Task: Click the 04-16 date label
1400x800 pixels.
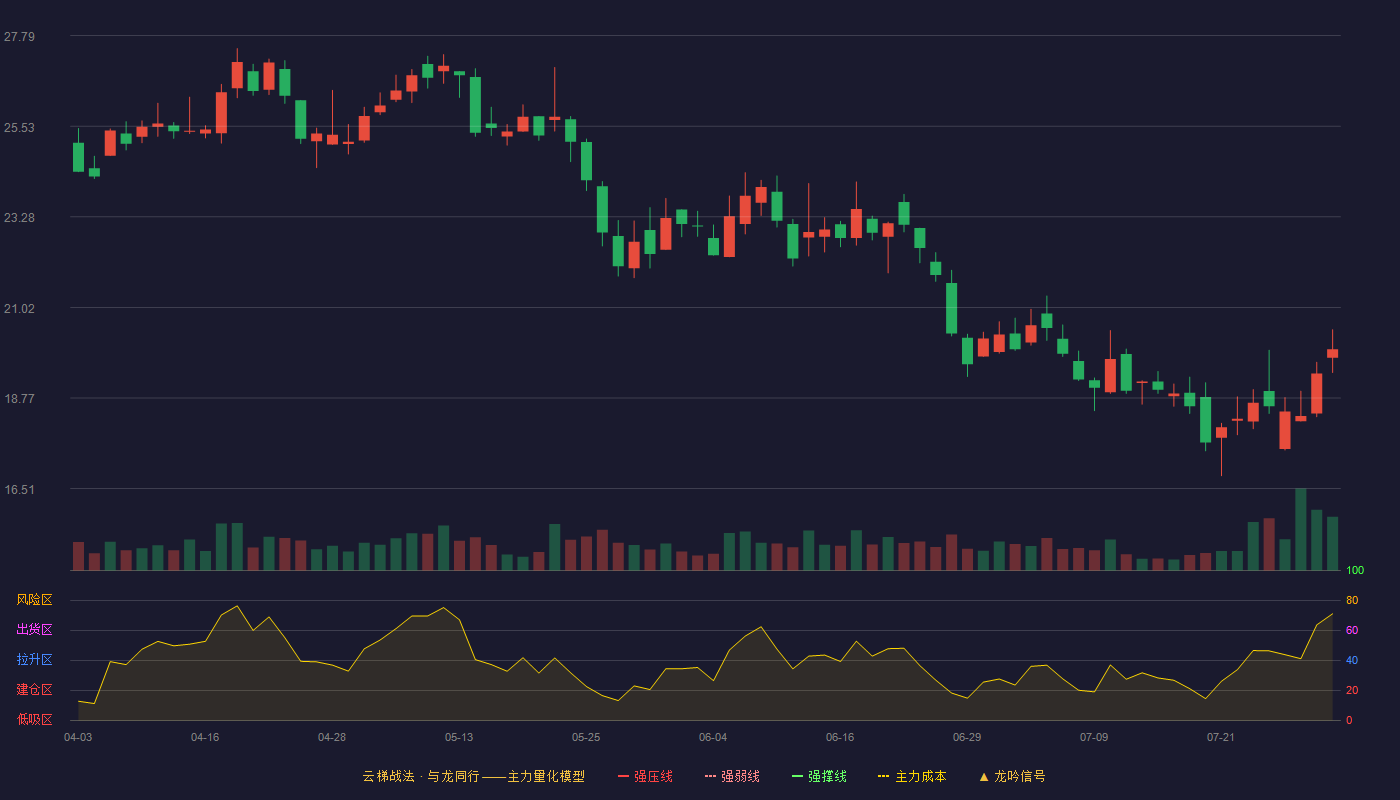Action: click(x=205, y=737)
